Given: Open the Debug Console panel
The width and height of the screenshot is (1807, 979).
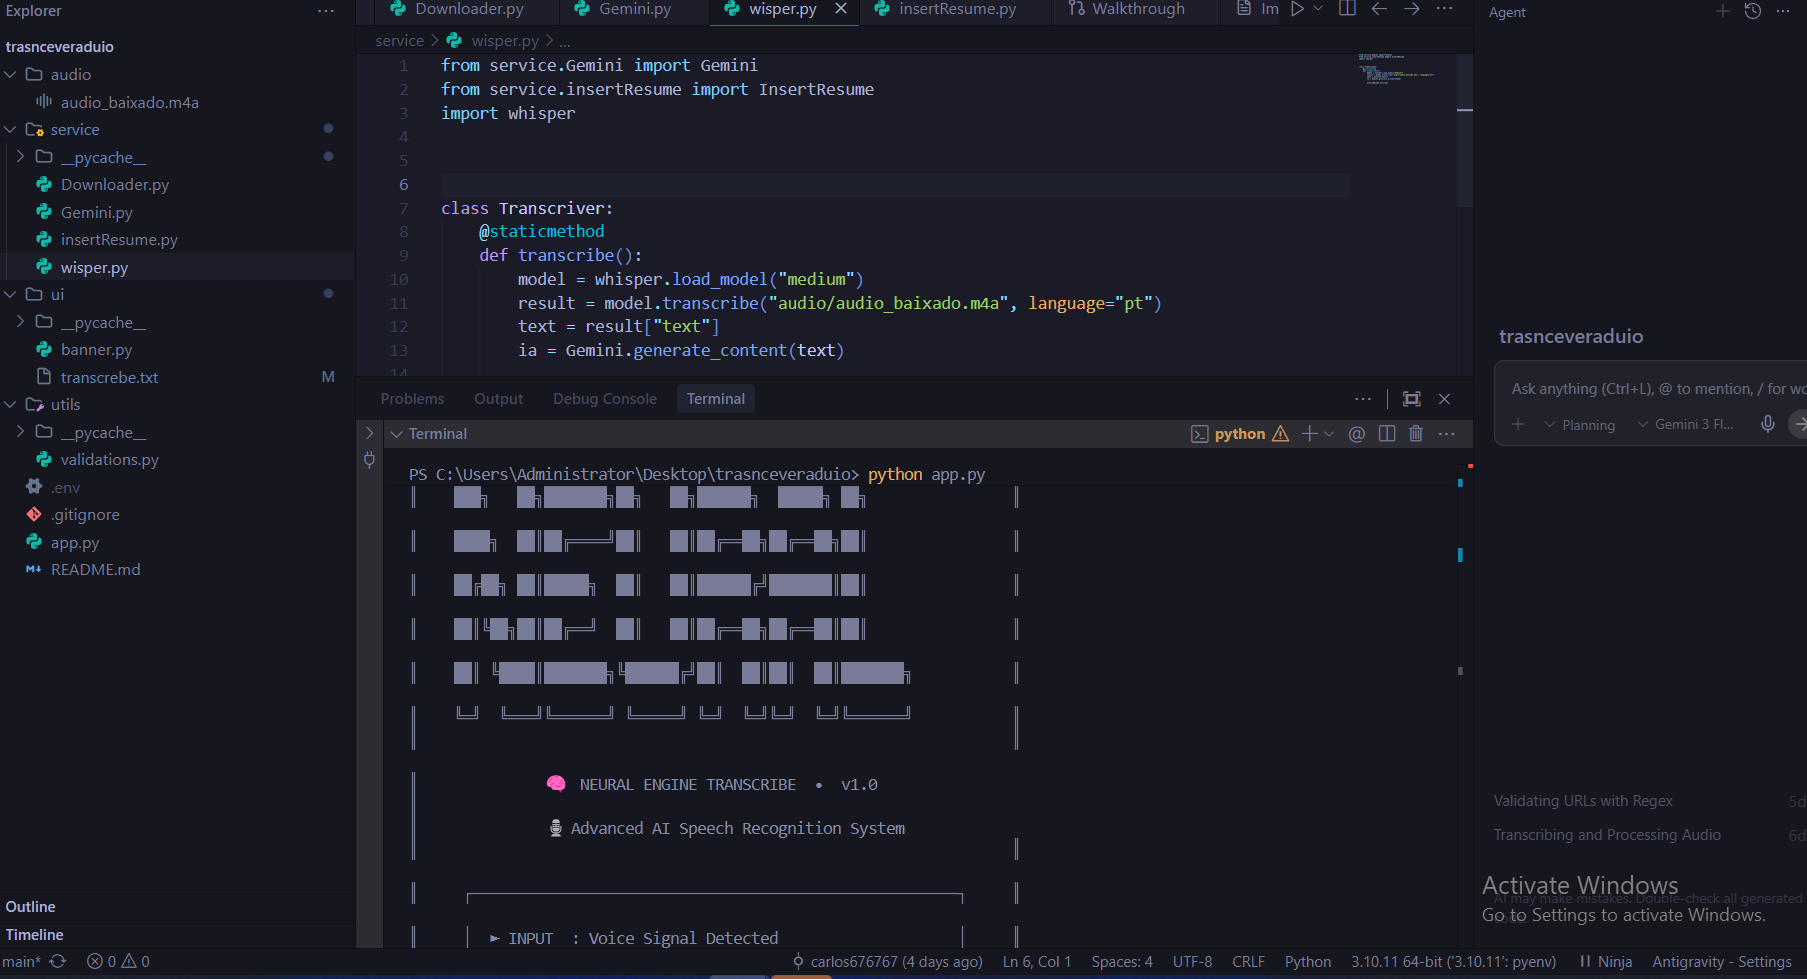Looking at the screenshot, I should tap(604, 398).
